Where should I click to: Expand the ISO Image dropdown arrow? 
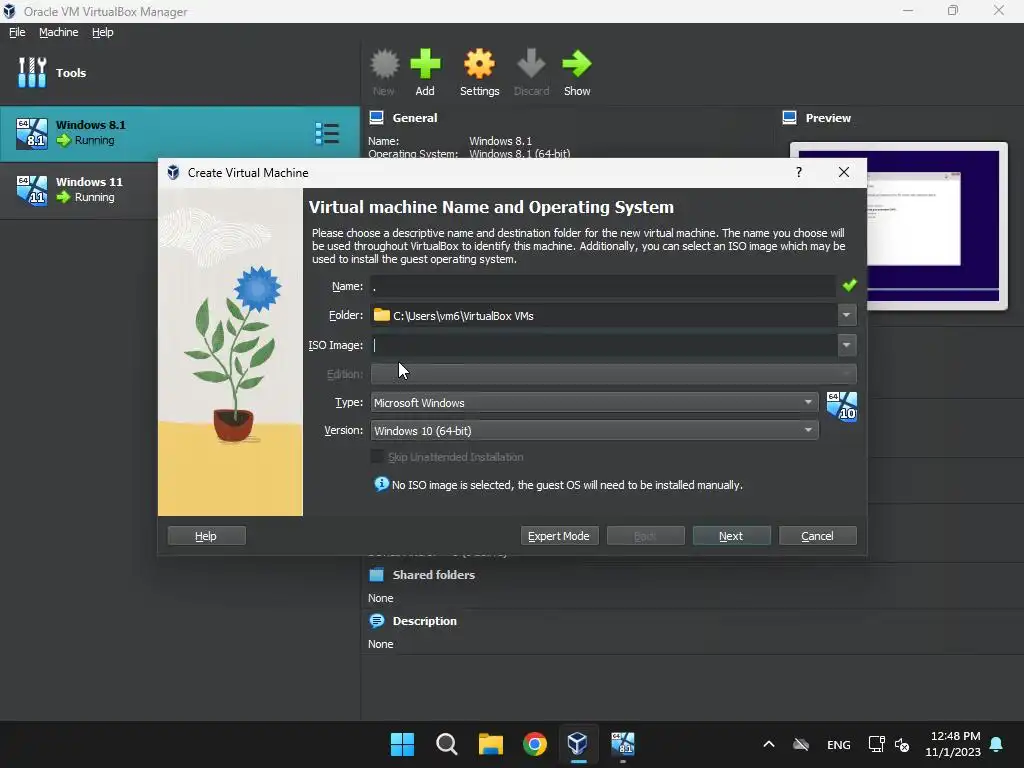click(x=846, y=345)
